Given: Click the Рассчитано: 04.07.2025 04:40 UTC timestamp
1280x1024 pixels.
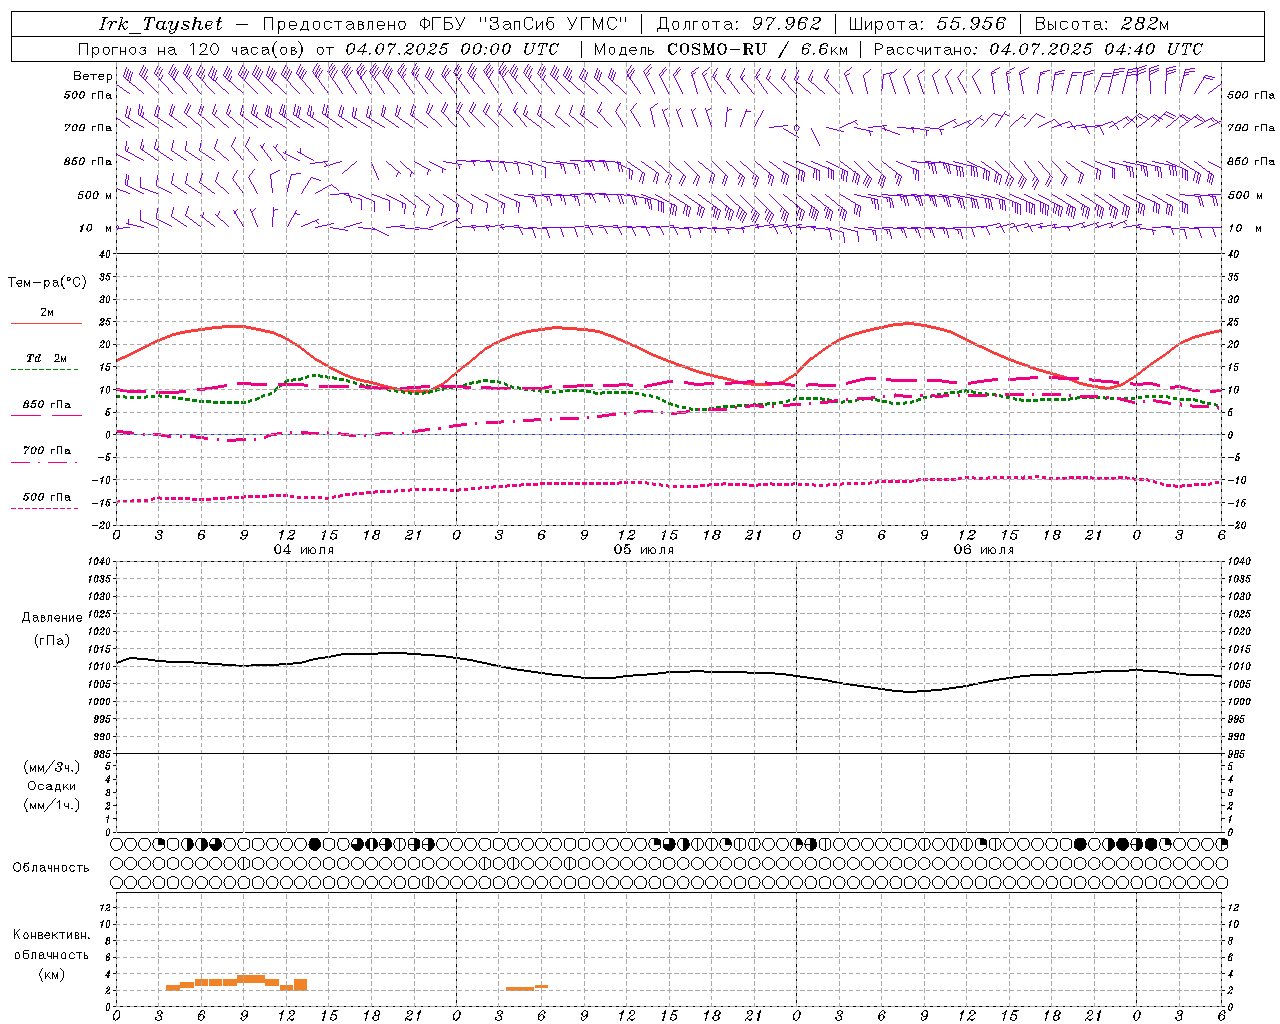Looking at the screenshot, I should click(x=1038, y=49).
